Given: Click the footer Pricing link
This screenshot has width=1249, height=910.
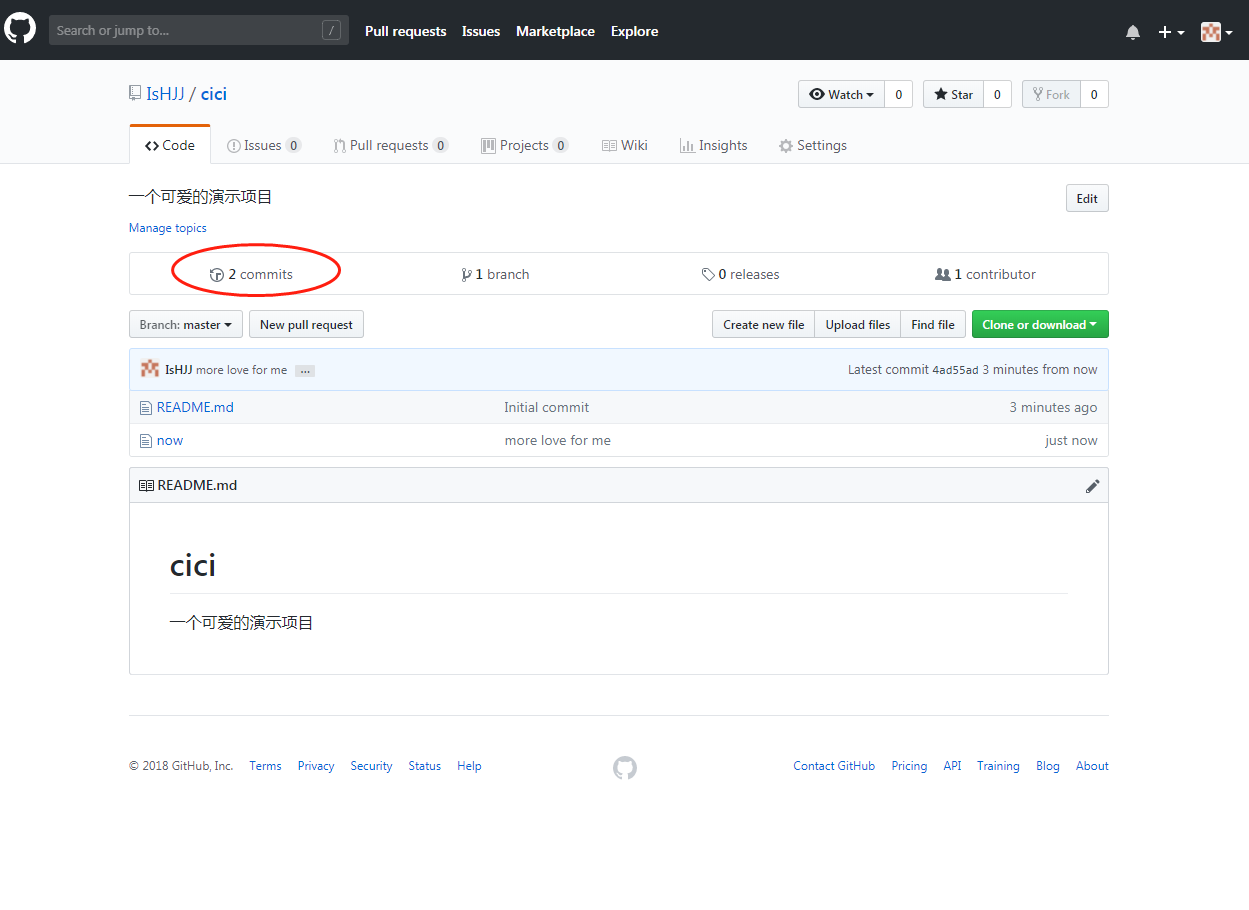Looking at the screenshot, I should tap(909, 766).
